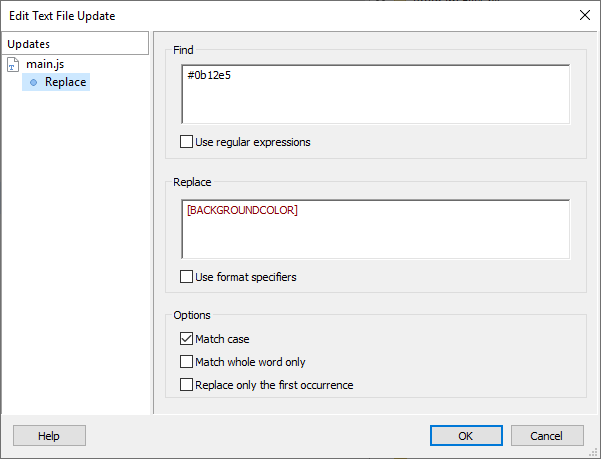
Task: Click into the Find text box
Action: [376, 94]
